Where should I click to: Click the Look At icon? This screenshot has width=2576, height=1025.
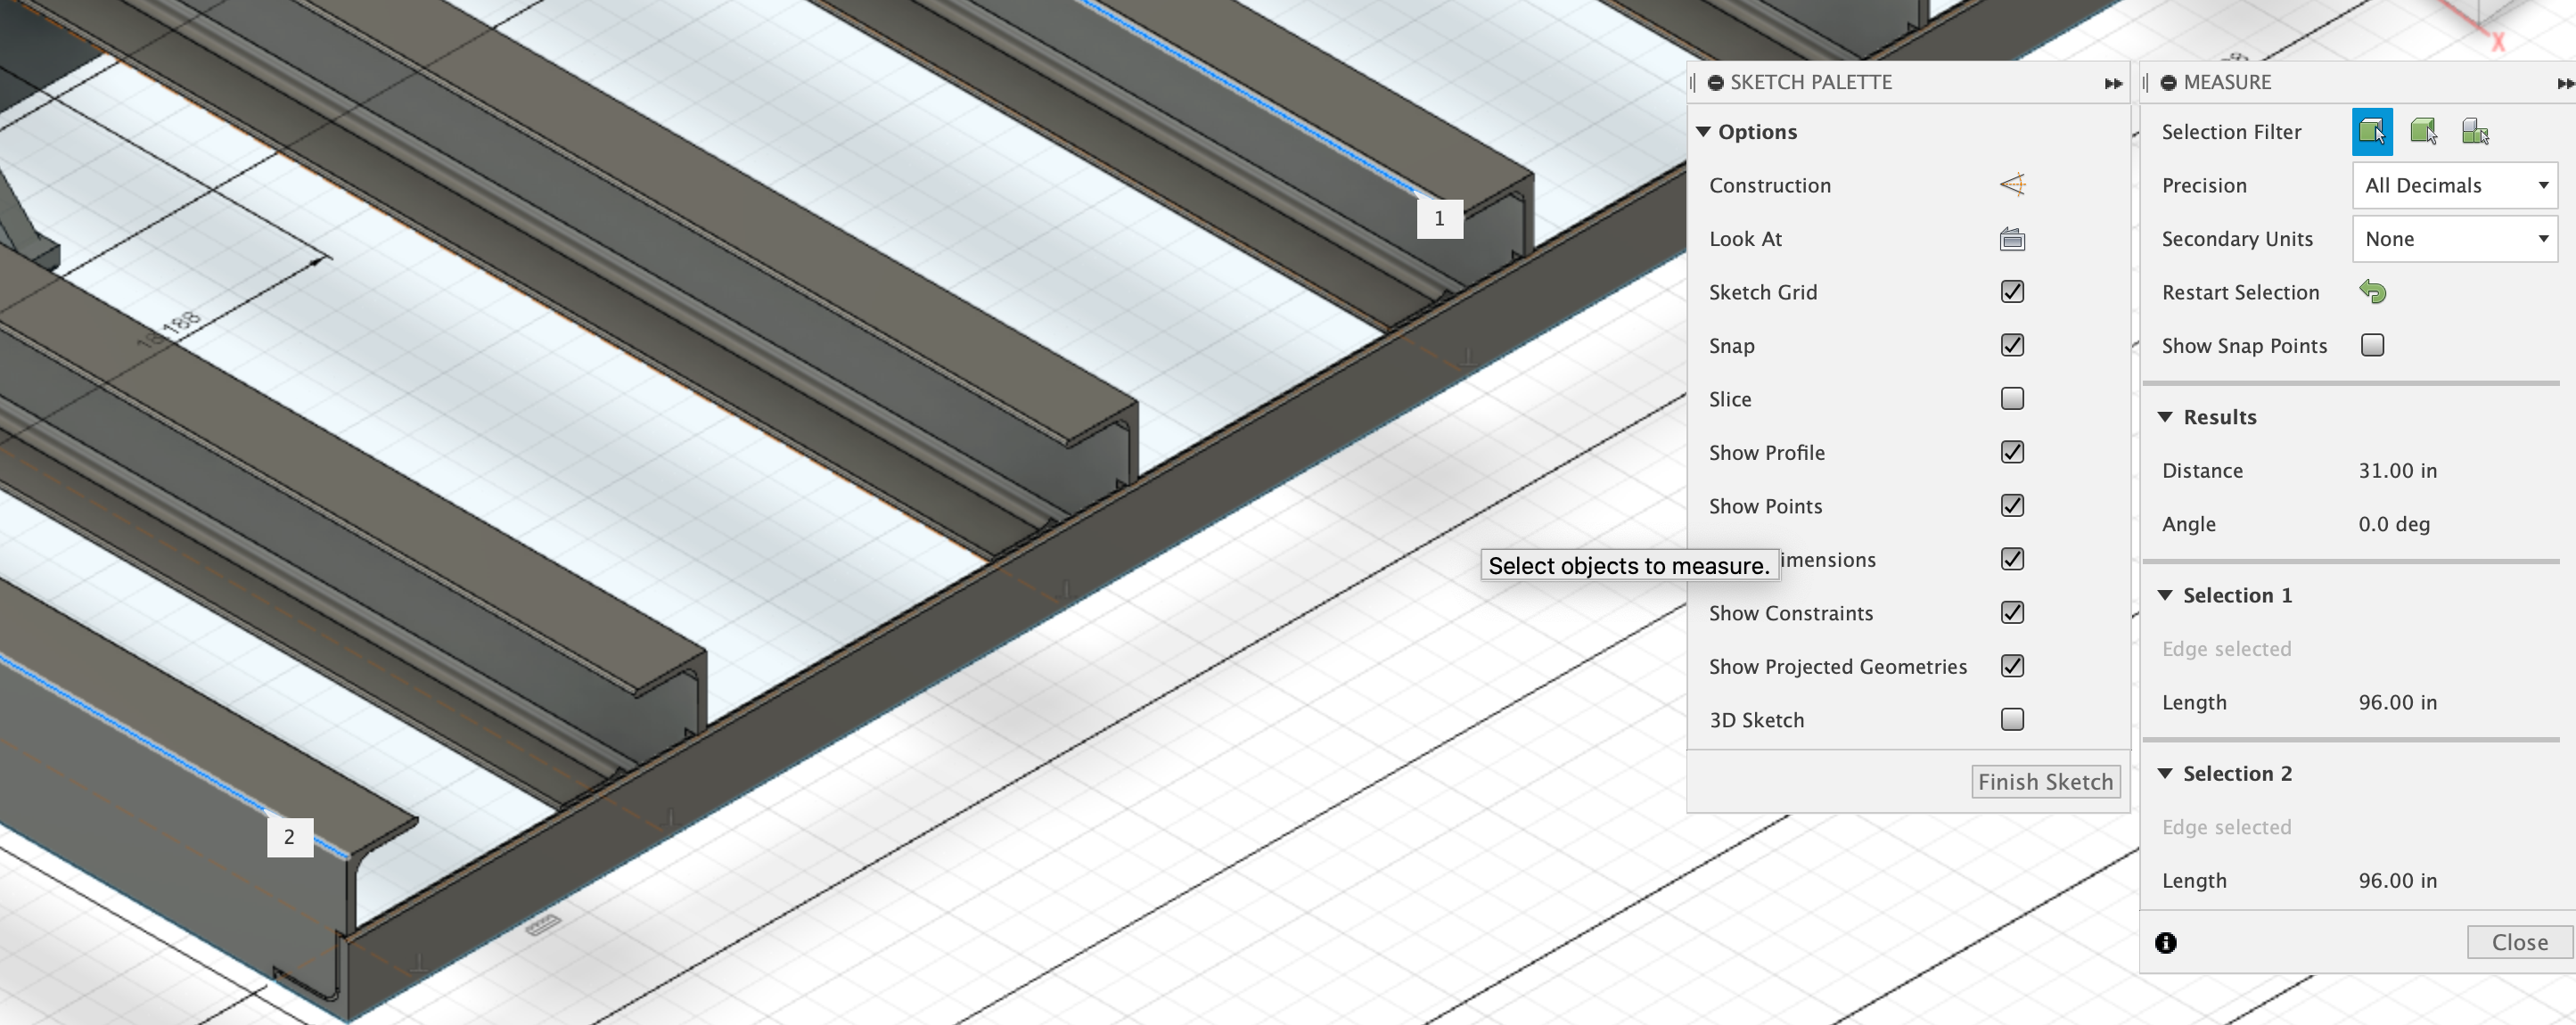pyautogui.click(x=2012, y=239)
